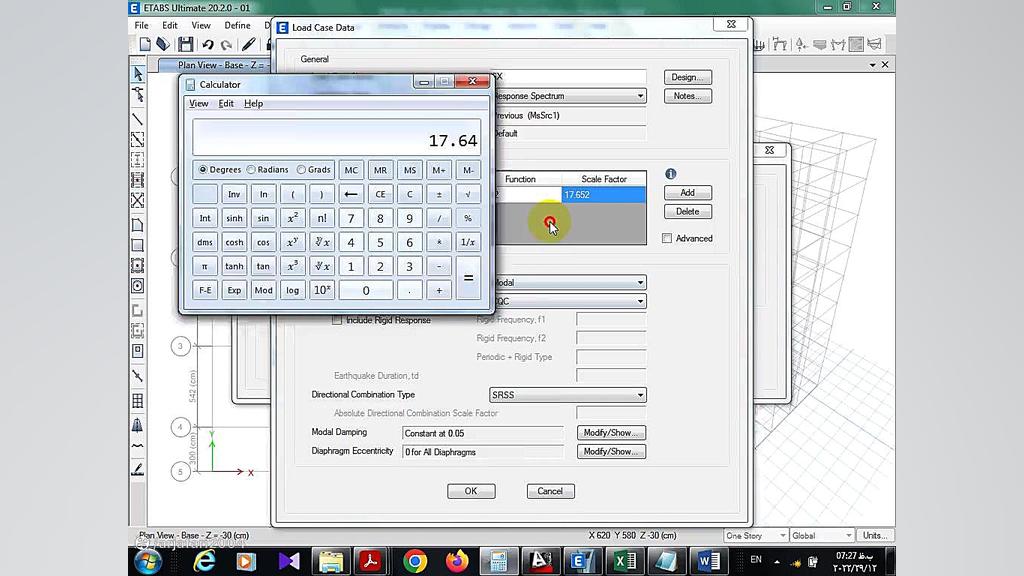Click the pencil Refresh icon in ETABS toolbar
1024x576 pixels.
tap(248, 44)
